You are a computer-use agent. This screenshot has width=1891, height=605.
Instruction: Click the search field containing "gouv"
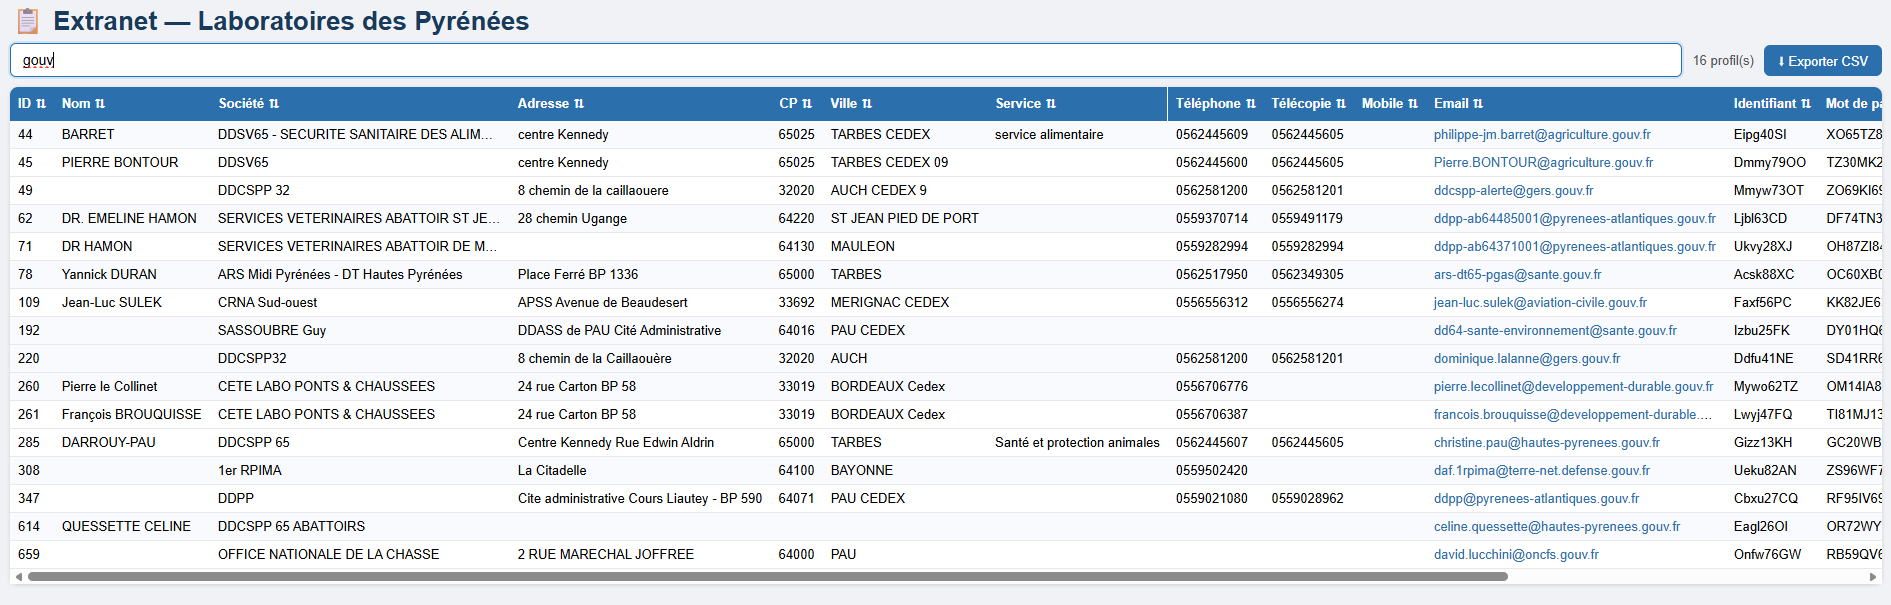point(845,60)
